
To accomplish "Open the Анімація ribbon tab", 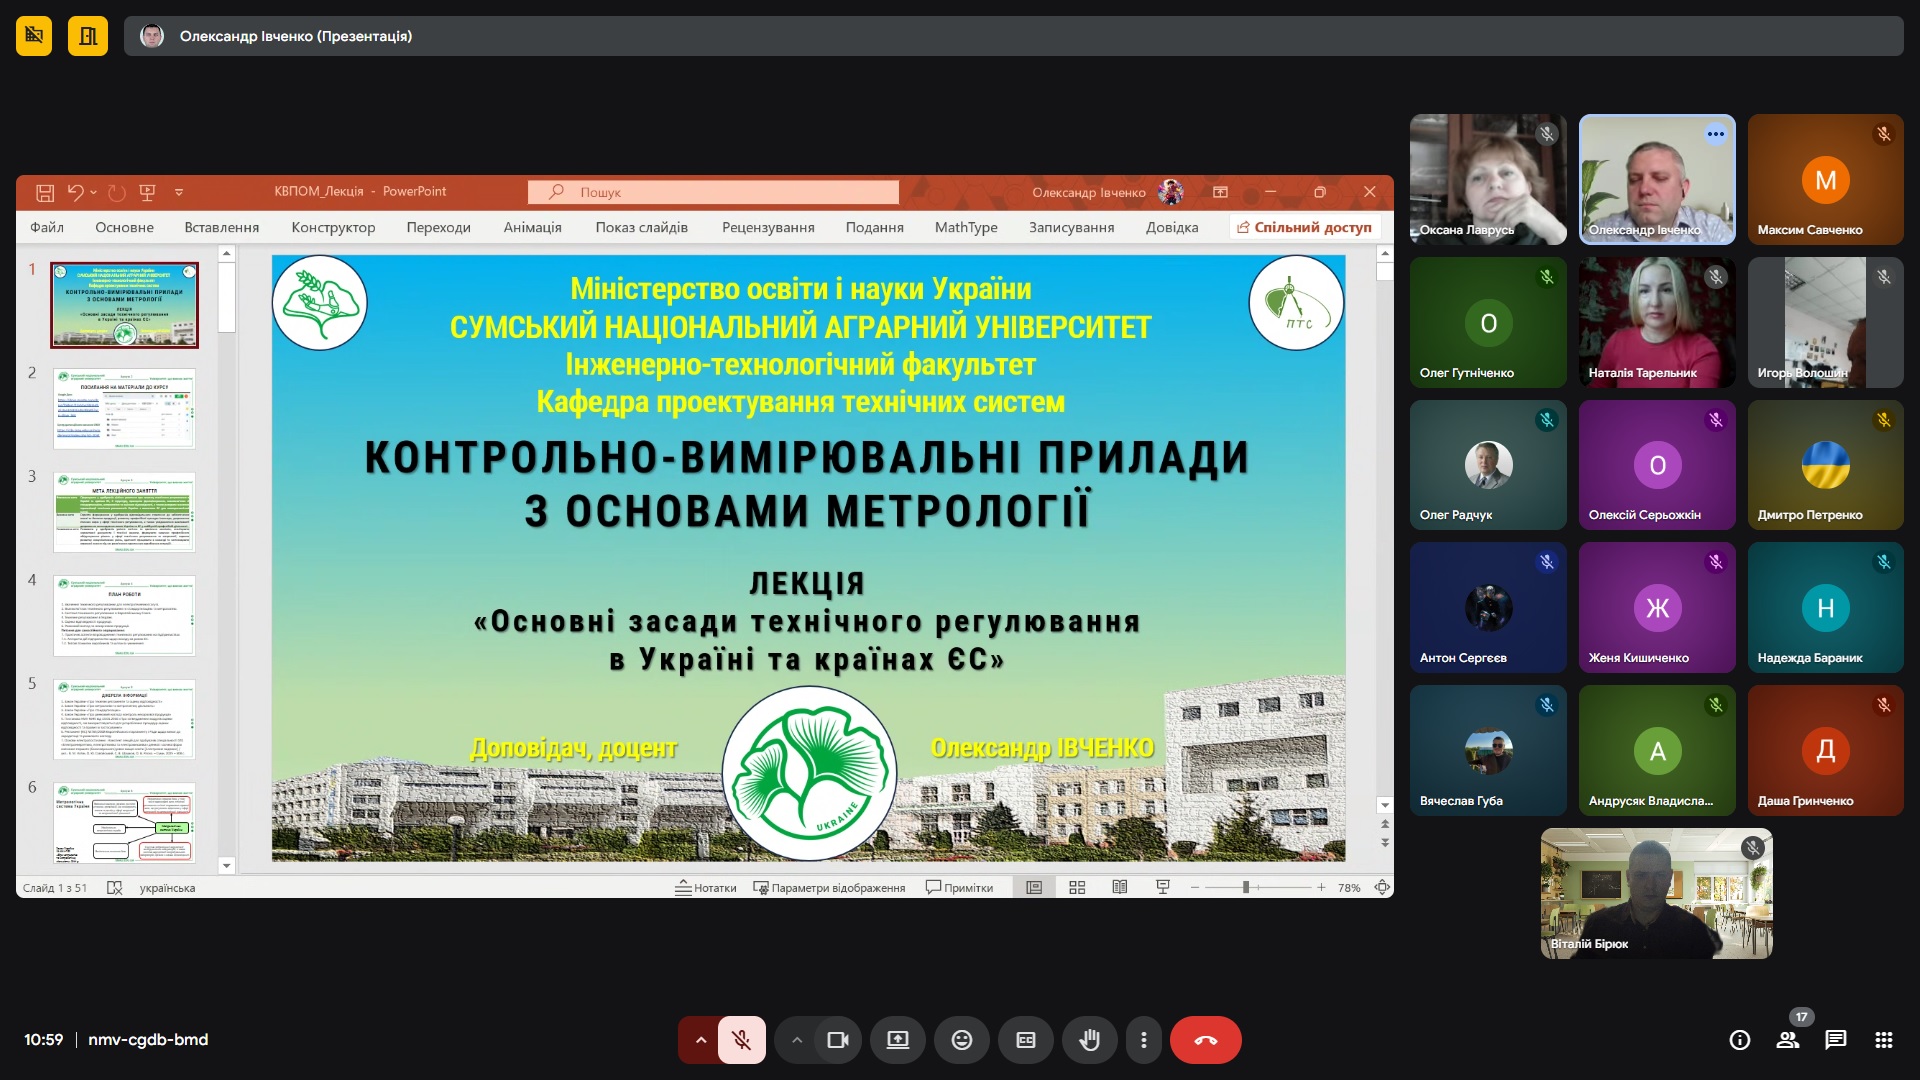I will [532, 227].
